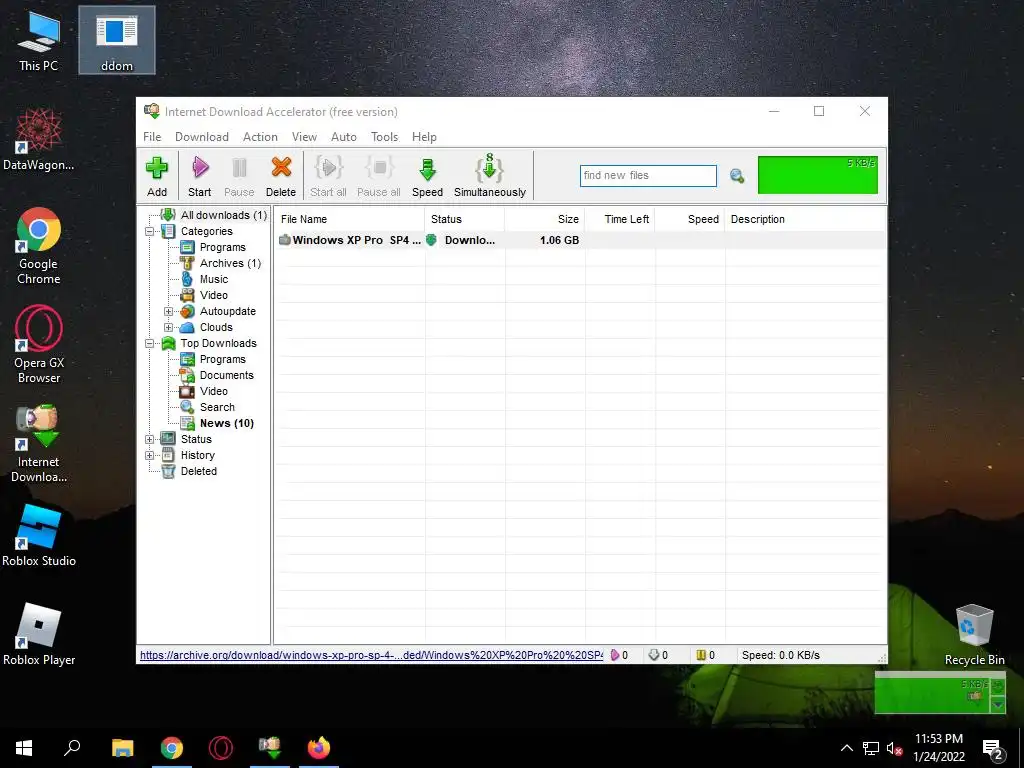Select the Autoupdate tree item
Viewport: 1024px width, 768px height.
(x=227, y=311)
